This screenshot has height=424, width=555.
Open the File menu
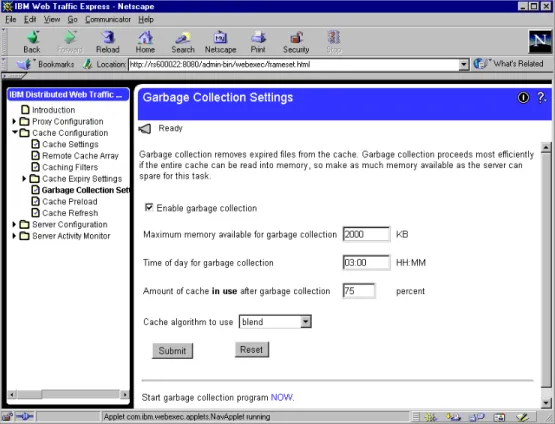[11, 19]
